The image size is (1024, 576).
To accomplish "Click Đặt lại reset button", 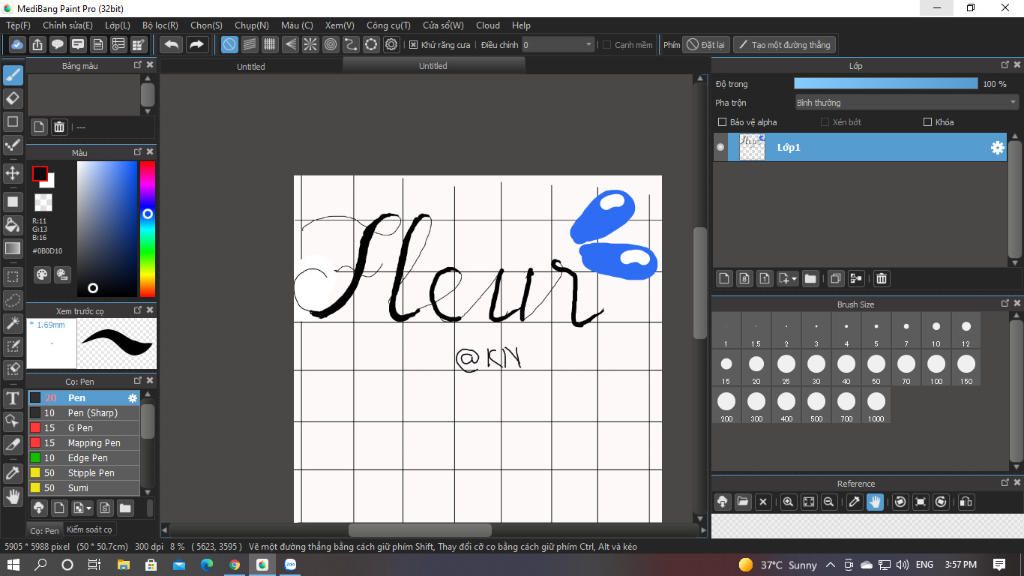I will click(x=706, y=45).
